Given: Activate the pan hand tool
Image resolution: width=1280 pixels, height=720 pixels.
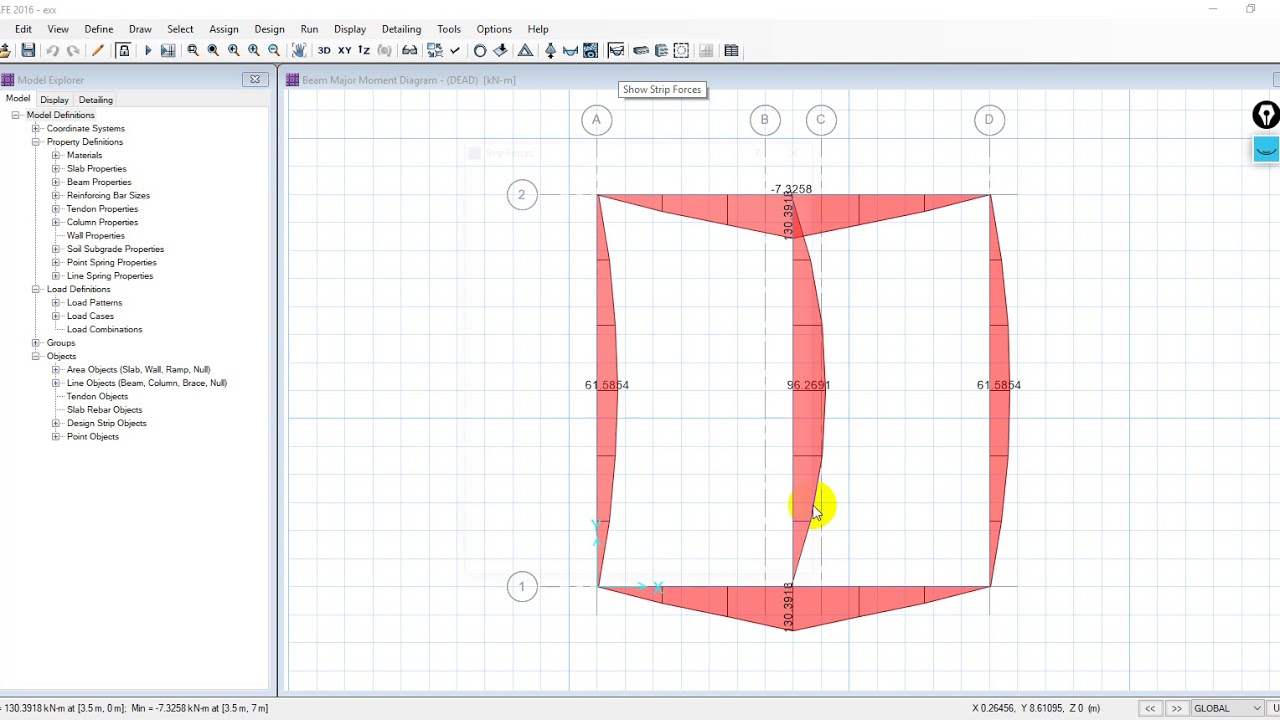Looking at the screenshot, I should click(x=299, y=51).
